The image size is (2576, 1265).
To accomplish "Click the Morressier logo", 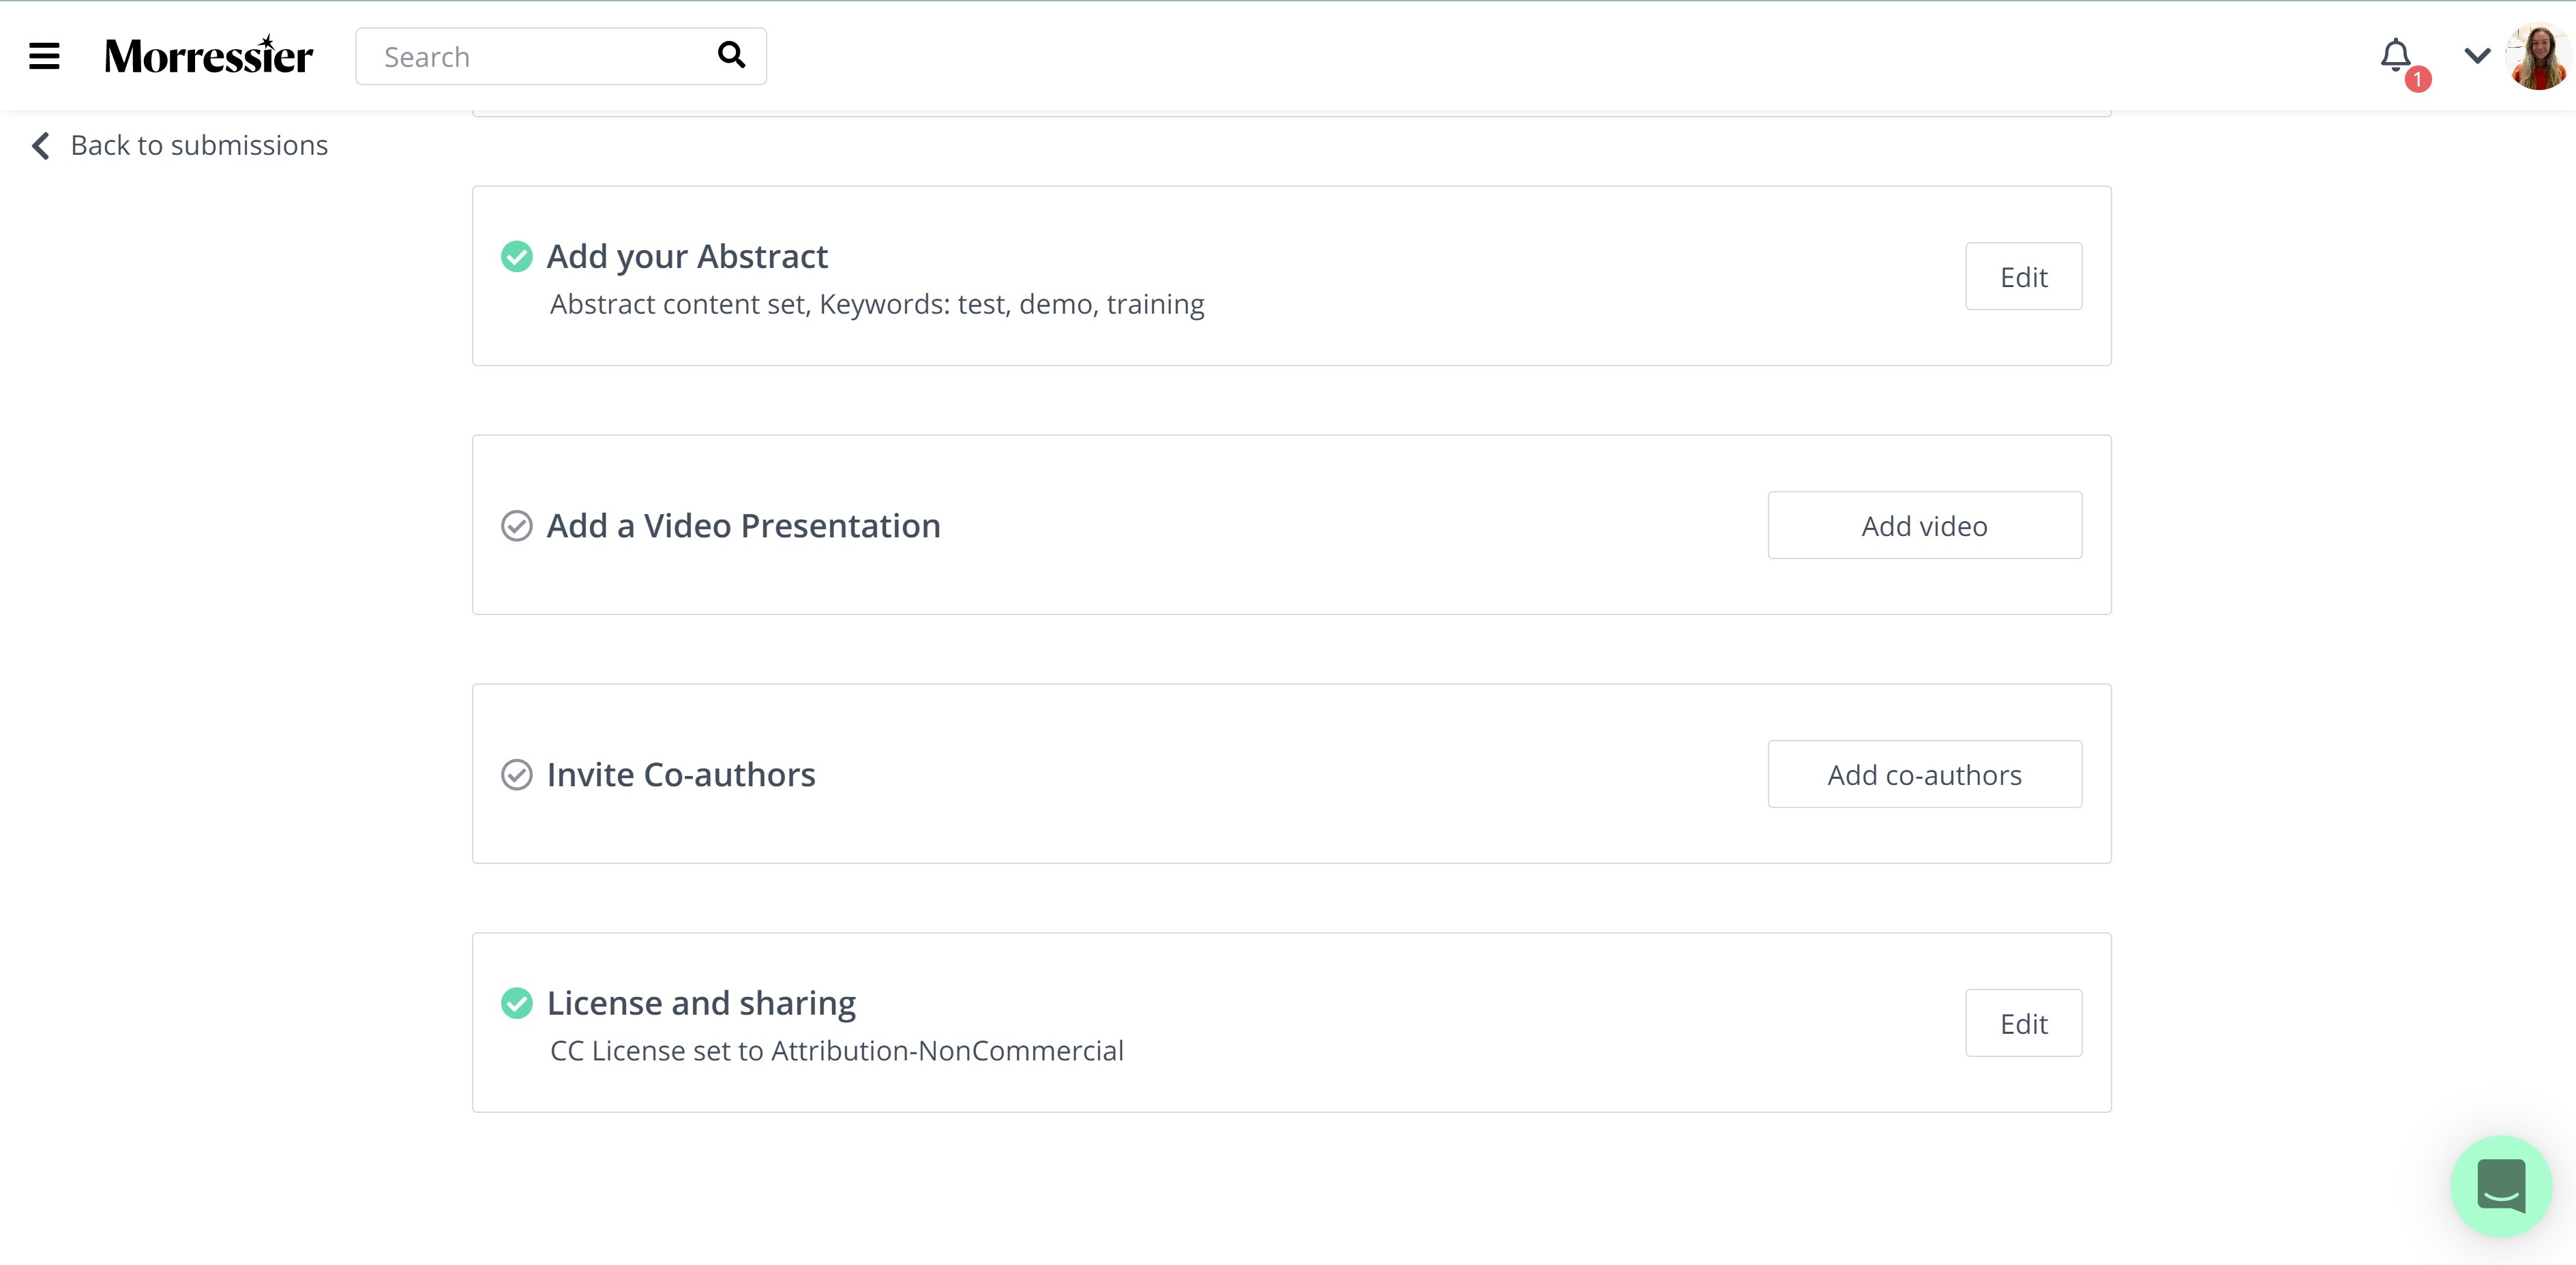I will pos(209,56).
